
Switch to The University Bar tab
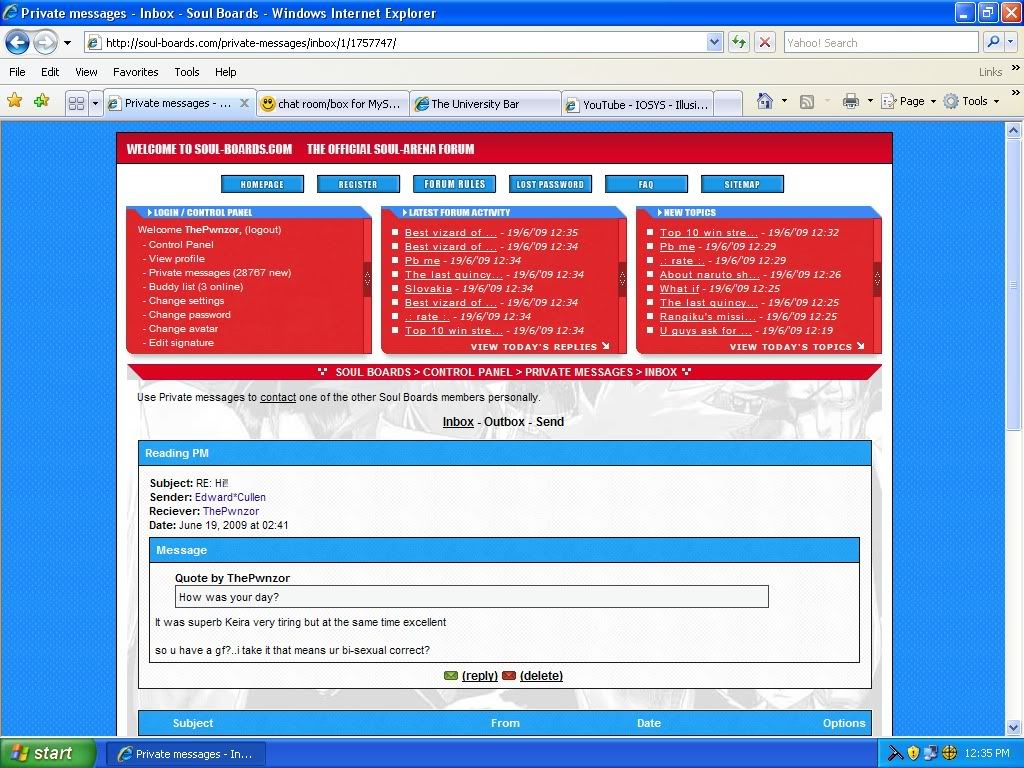(485, 104)
